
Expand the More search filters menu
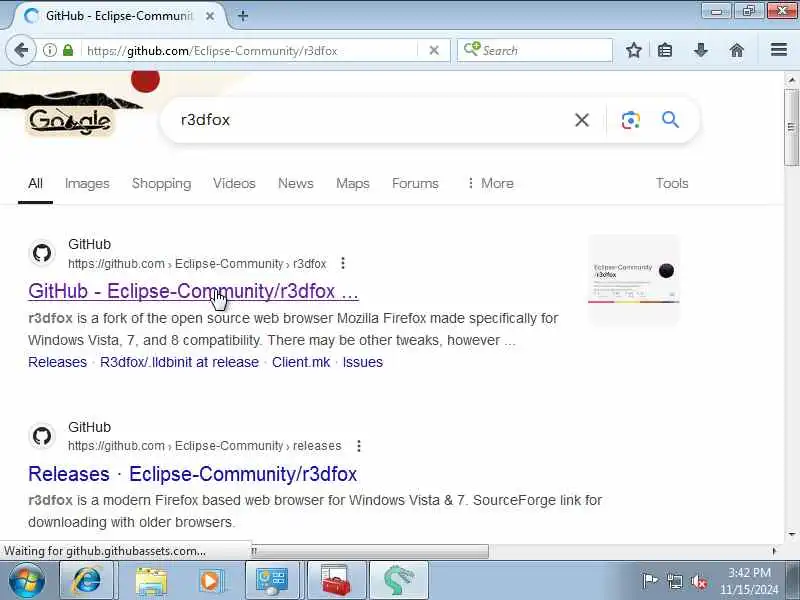[x=490, y=184]
